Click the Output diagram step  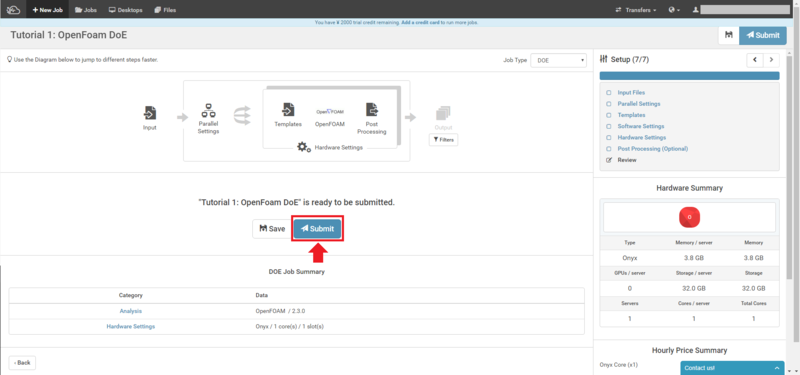click(443, 118)
